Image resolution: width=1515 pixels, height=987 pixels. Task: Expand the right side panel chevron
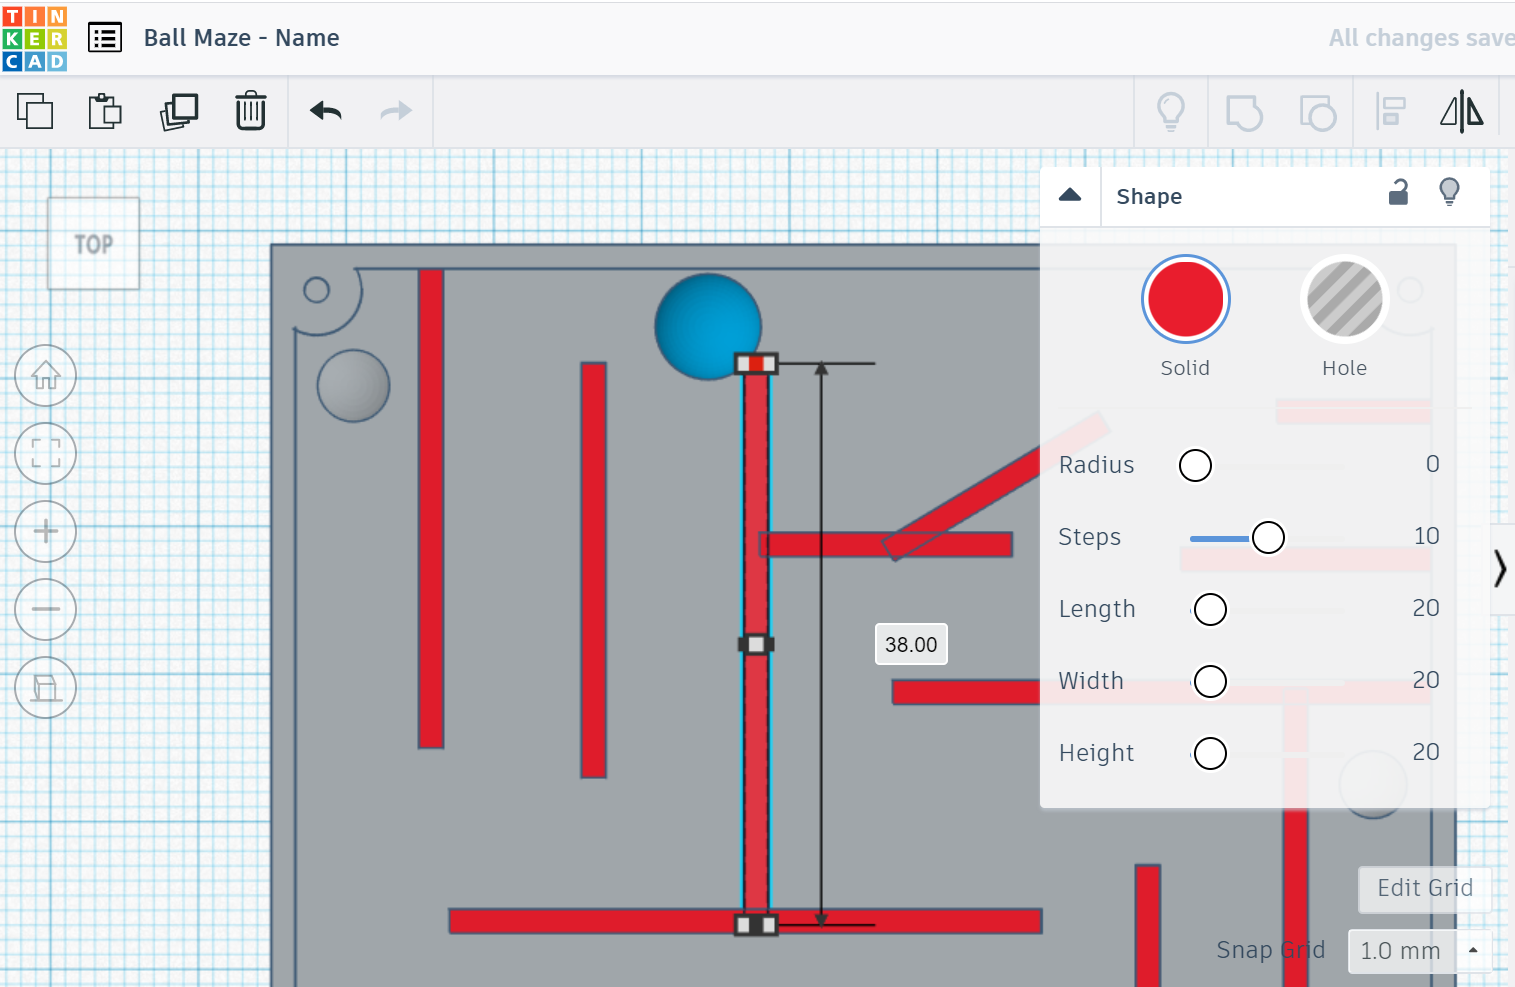(1500, 568)
